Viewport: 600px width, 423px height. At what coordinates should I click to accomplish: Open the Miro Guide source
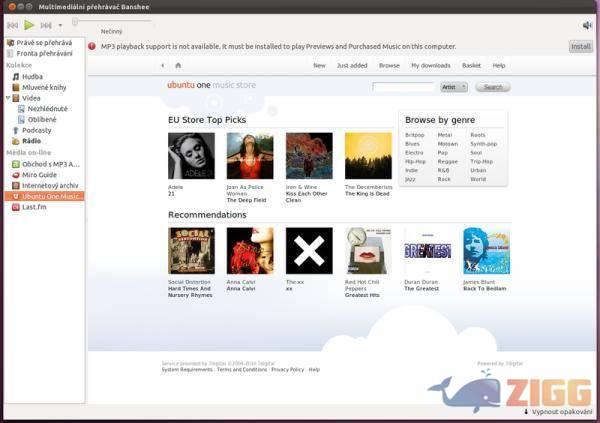tap(39, 175)
